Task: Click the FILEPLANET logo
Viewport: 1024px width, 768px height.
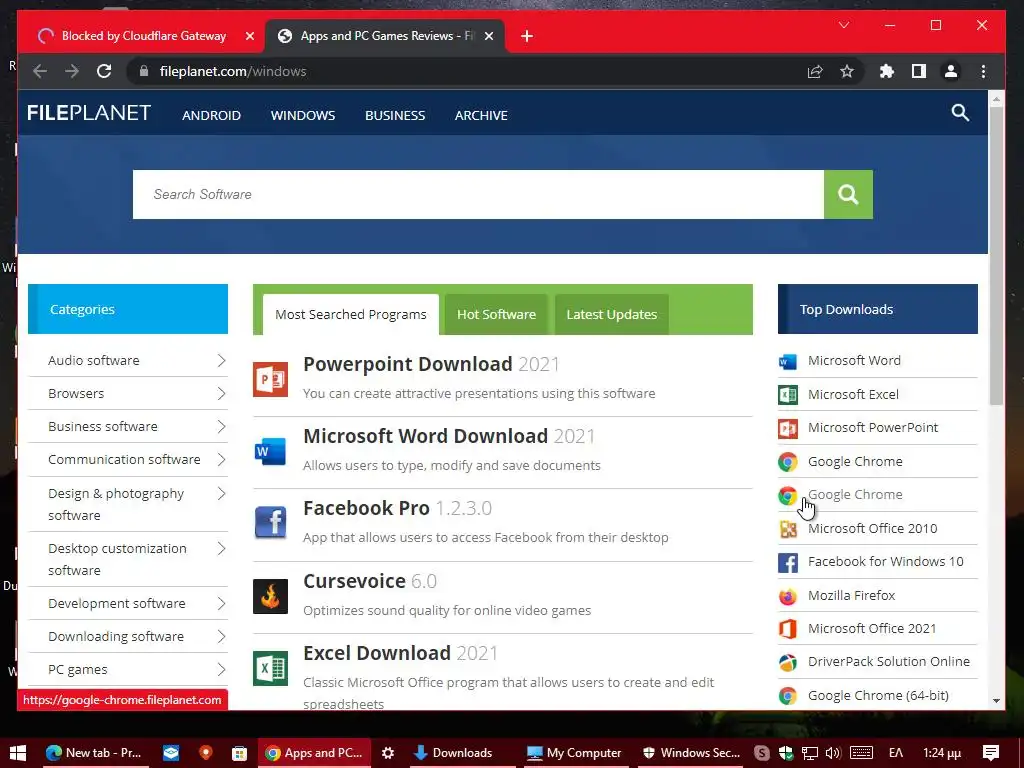Action: [x=89, y=113]
